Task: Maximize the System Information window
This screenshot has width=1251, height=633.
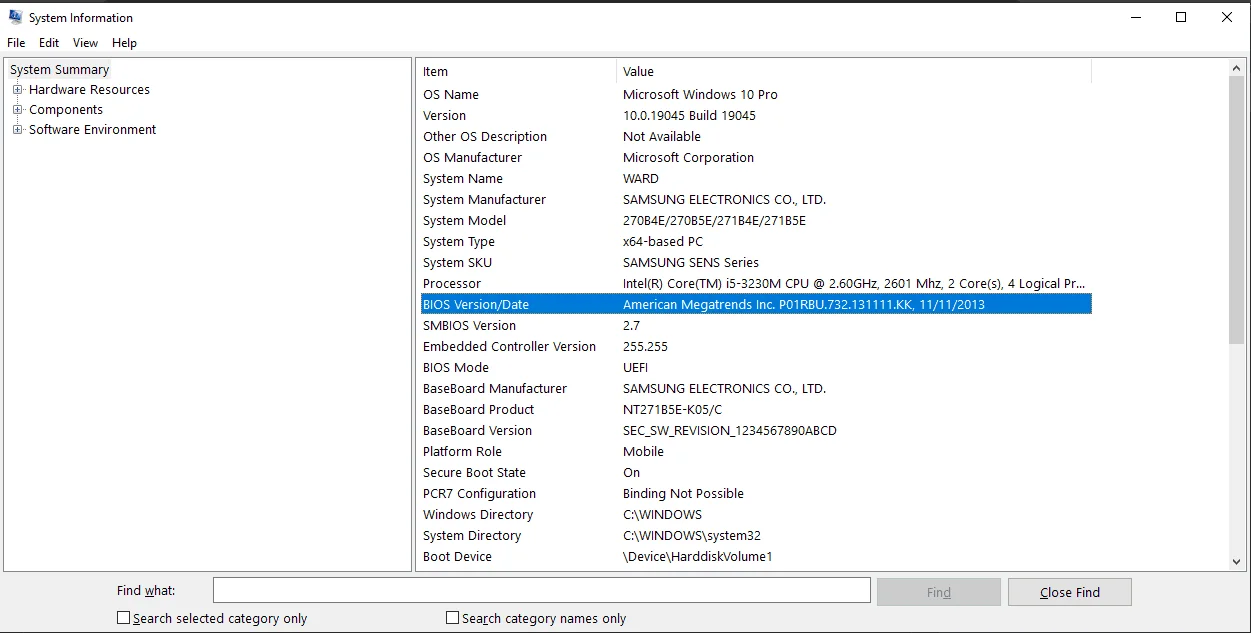Action: coord(1181,17)
